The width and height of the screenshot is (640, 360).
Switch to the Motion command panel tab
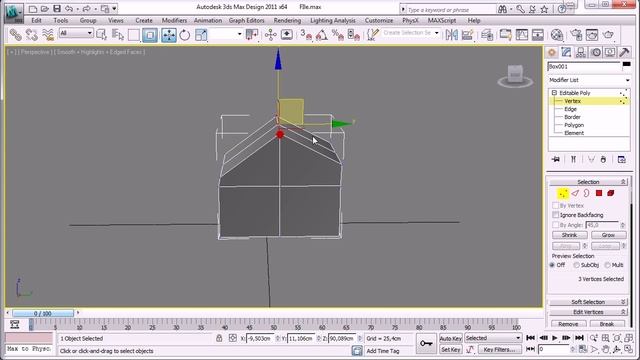(596, 53)
